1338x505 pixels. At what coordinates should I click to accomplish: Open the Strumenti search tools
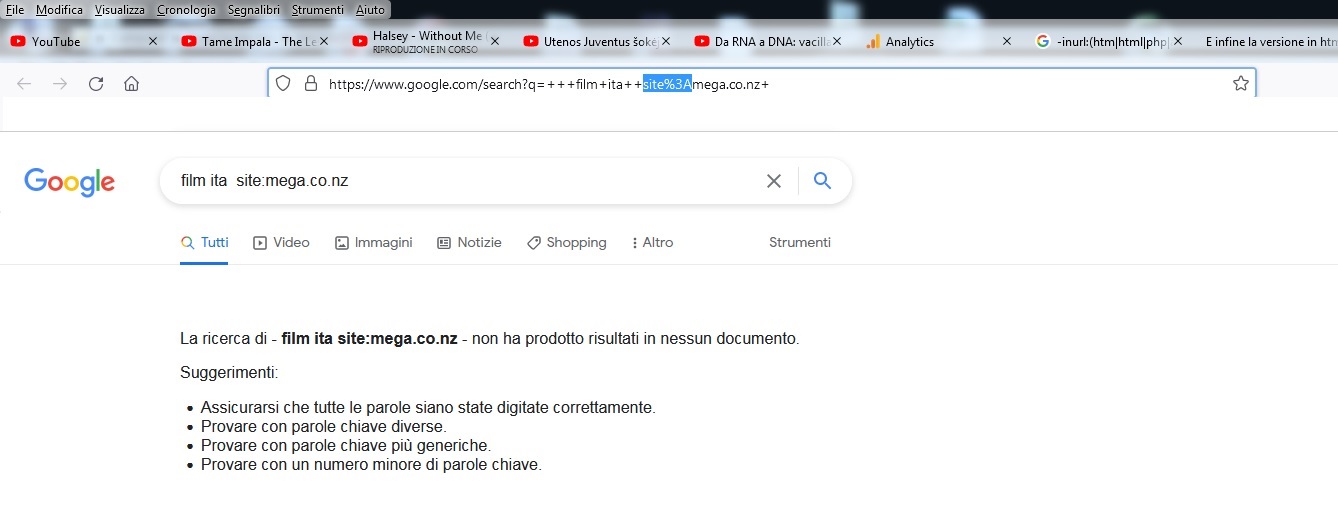(800, 242)
